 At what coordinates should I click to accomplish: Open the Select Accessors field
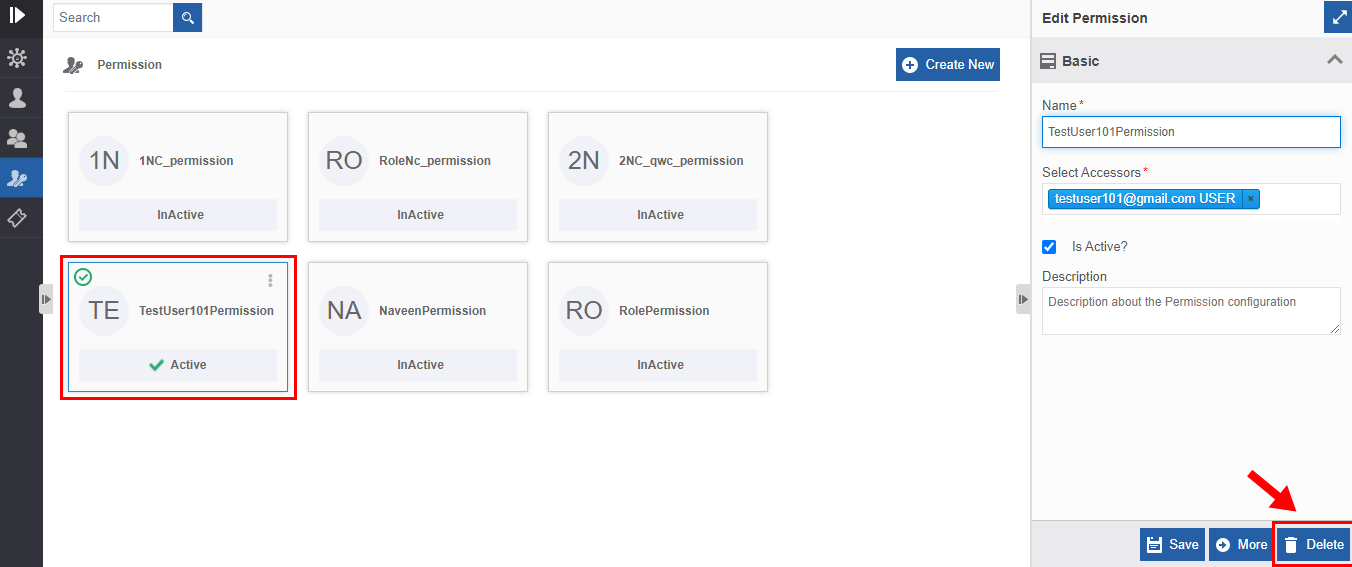pyautogui.click(x=1191, y=199)
